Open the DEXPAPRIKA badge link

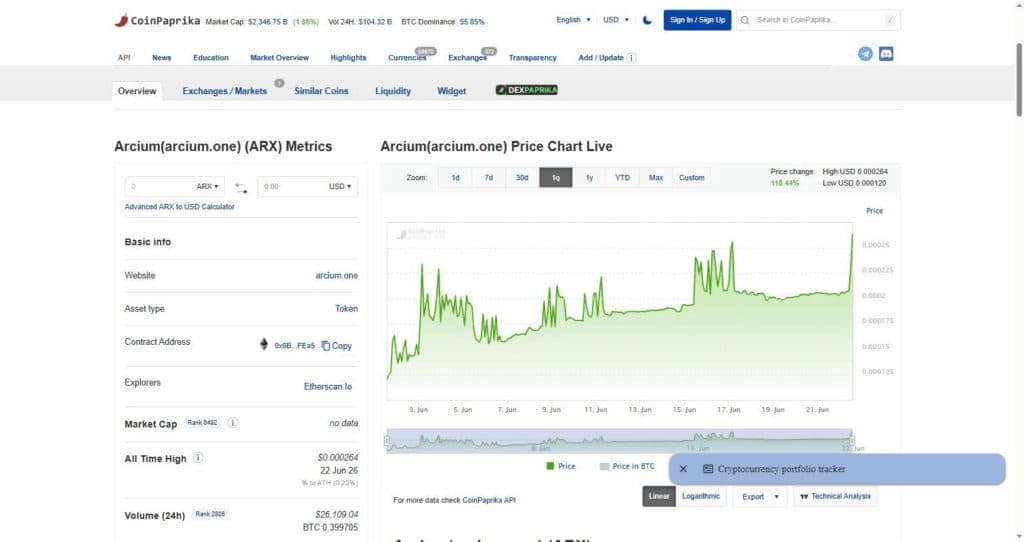coord(526,90)
